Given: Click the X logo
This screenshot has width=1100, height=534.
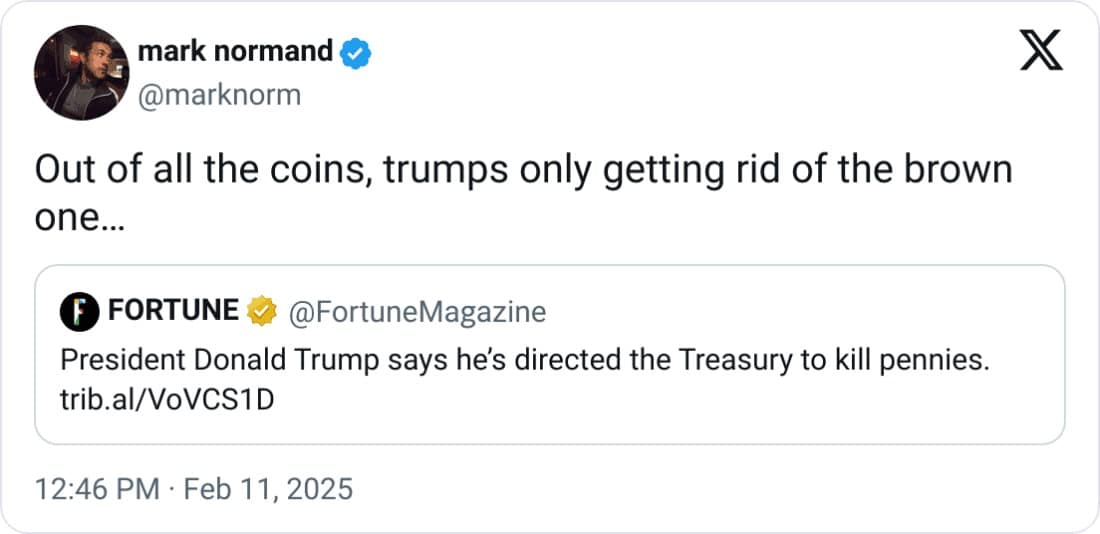Looking at the screenshot, I should pyautogui.click(x=1041, y=50).
